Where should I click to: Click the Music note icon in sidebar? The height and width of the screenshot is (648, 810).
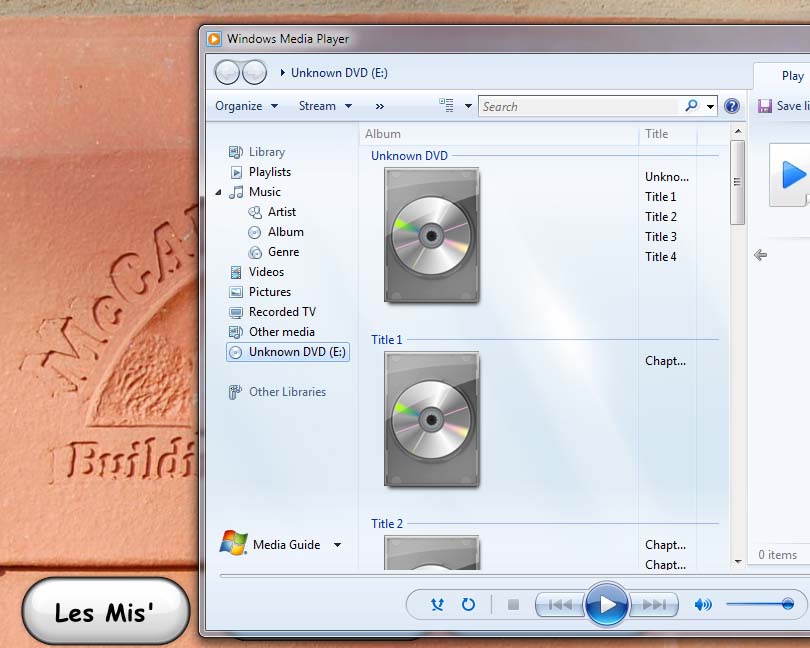(x=236, y=192)
